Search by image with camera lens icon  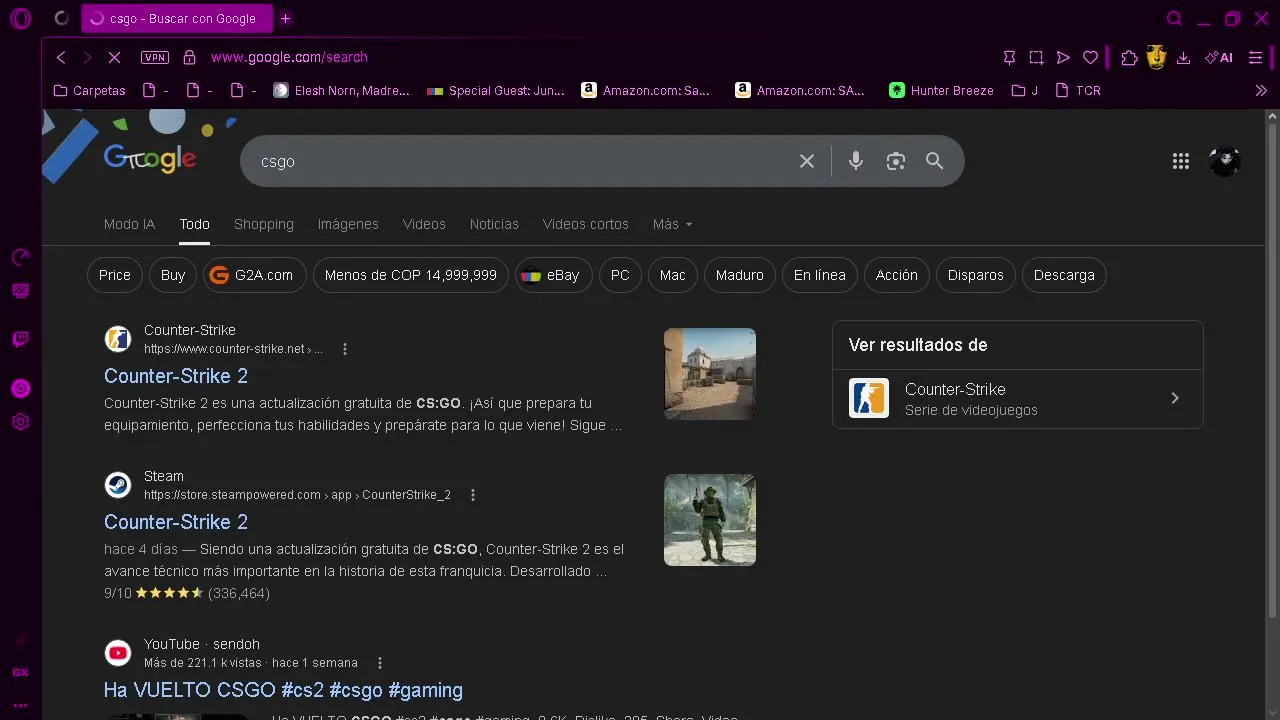point(896,161)
